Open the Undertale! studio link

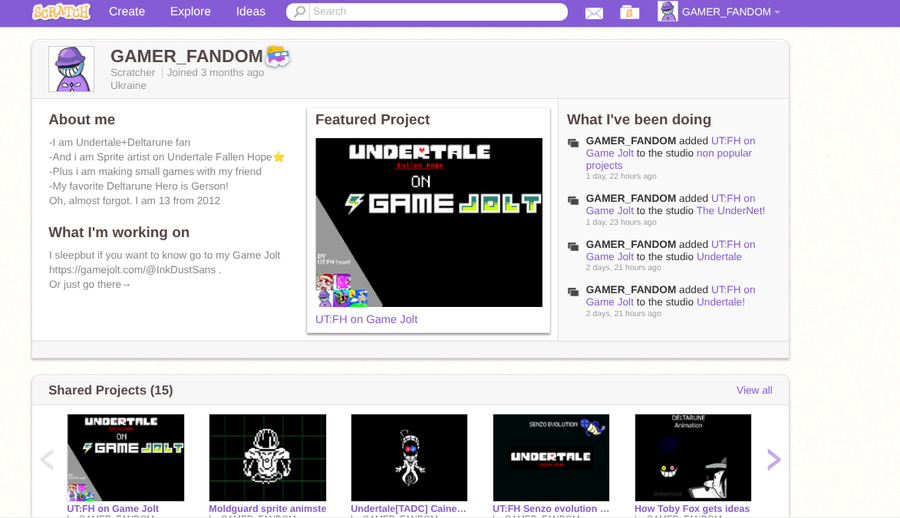coord(720,302)
